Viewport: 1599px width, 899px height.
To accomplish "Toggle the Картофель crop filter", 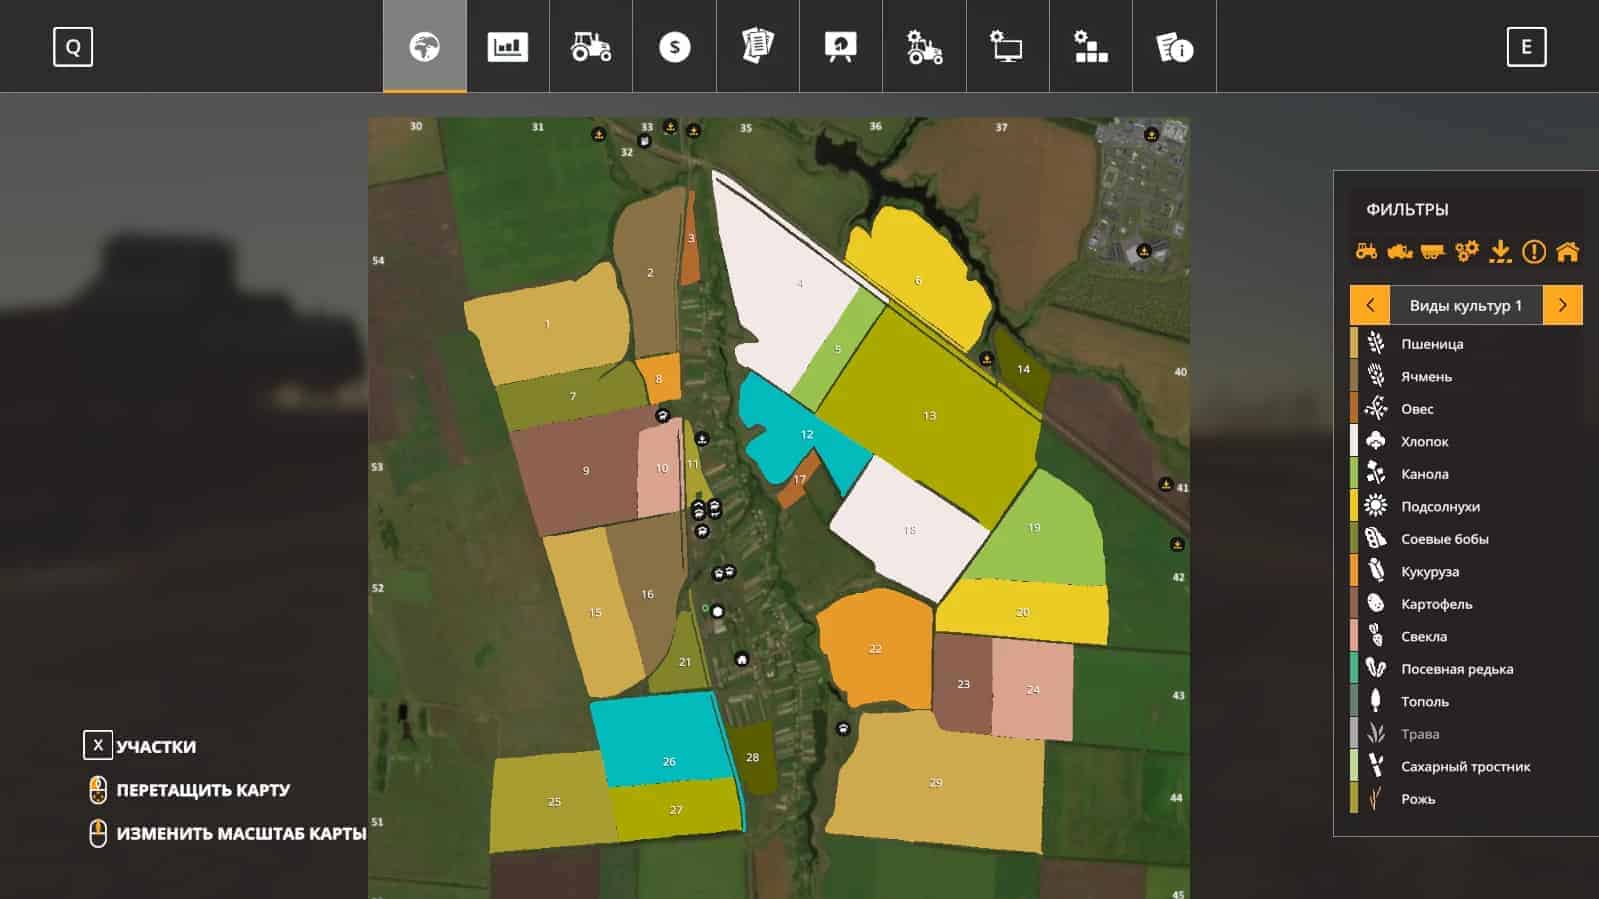I will [x=1436, y=604].
